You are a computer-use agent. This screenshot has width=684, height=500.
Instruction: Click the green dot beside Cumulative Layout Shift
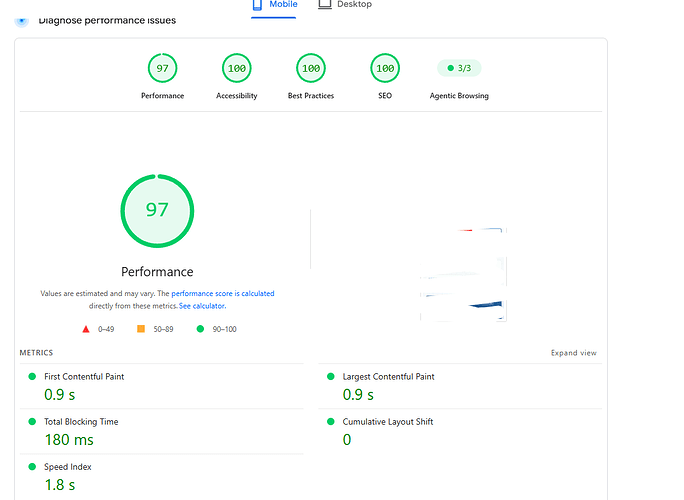[x=330, y=421]
